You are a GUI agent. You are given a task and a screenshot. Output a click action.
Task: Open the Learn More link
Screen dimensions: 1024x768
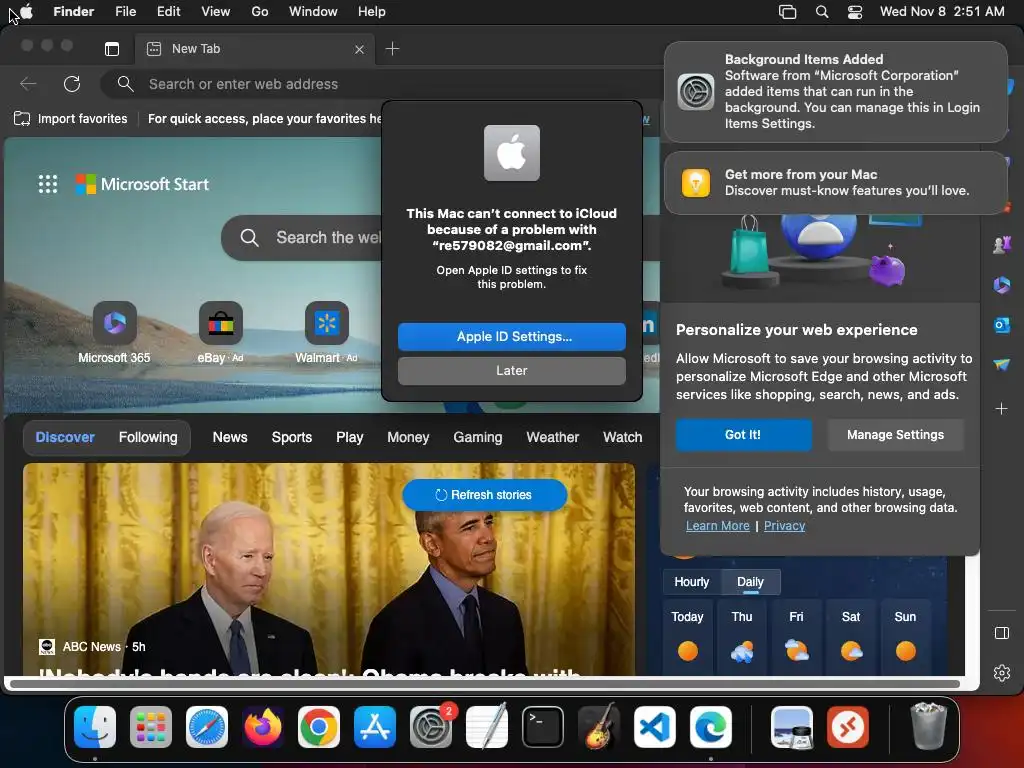coord(718,526)
